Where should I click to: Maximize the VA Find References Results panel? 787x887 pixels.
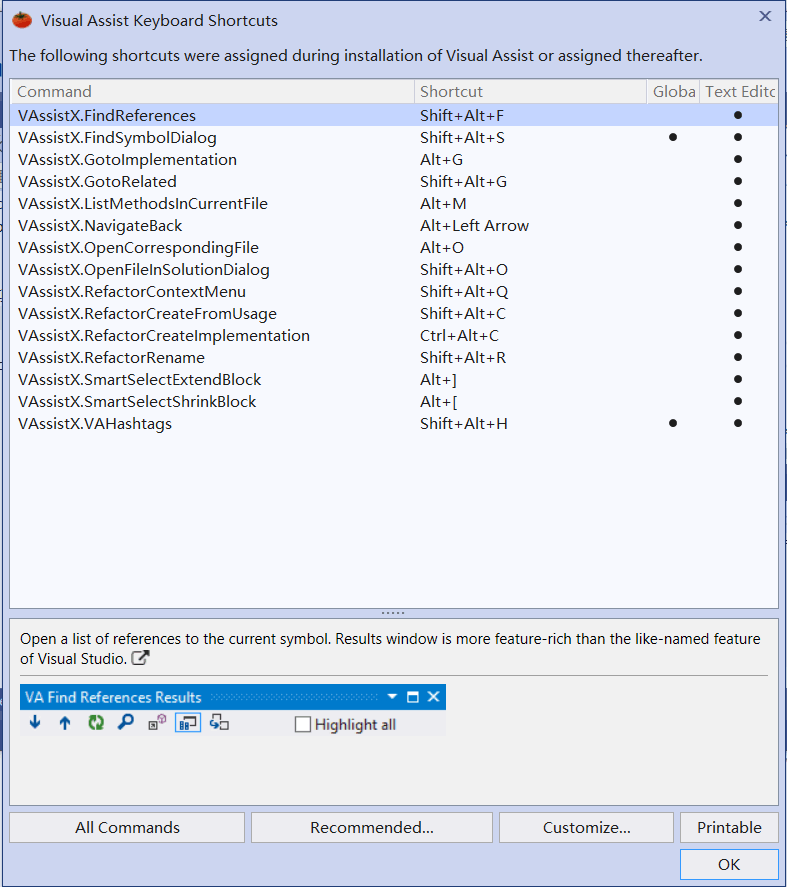[x=413, y=696]
